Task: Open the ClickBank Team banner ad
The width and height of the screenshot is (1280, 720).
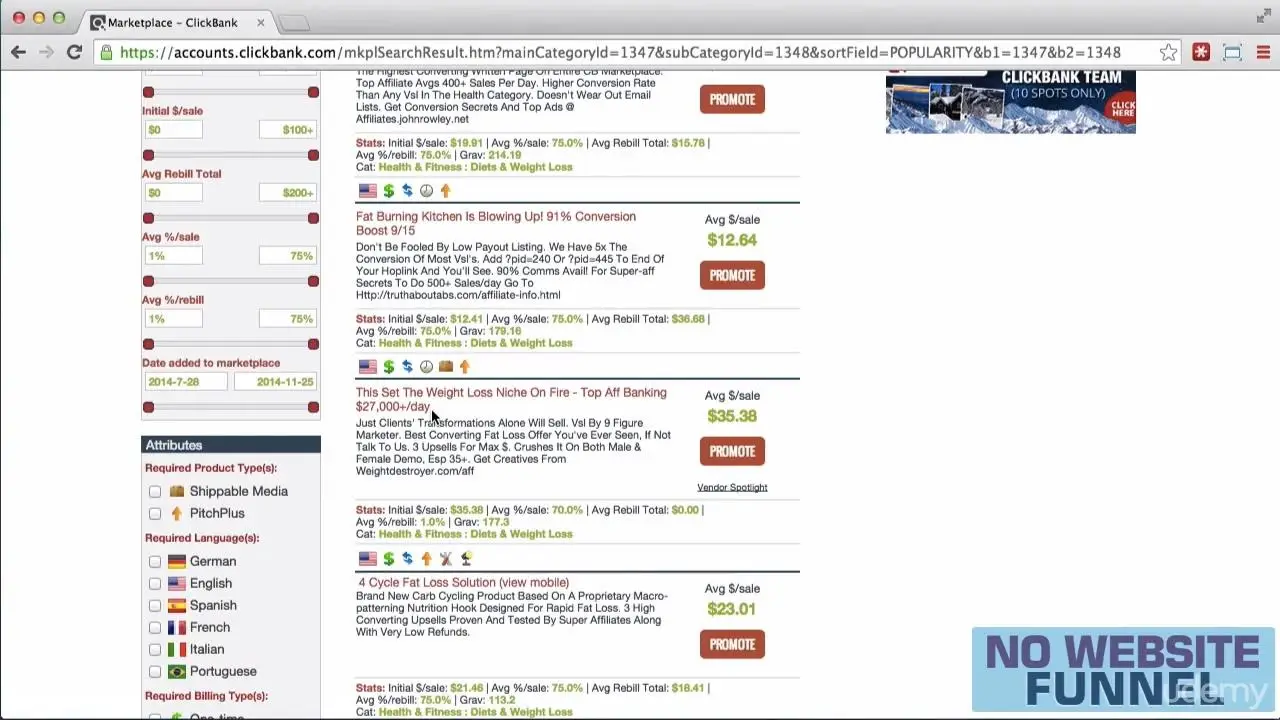Action: [x=1011, y=102]
